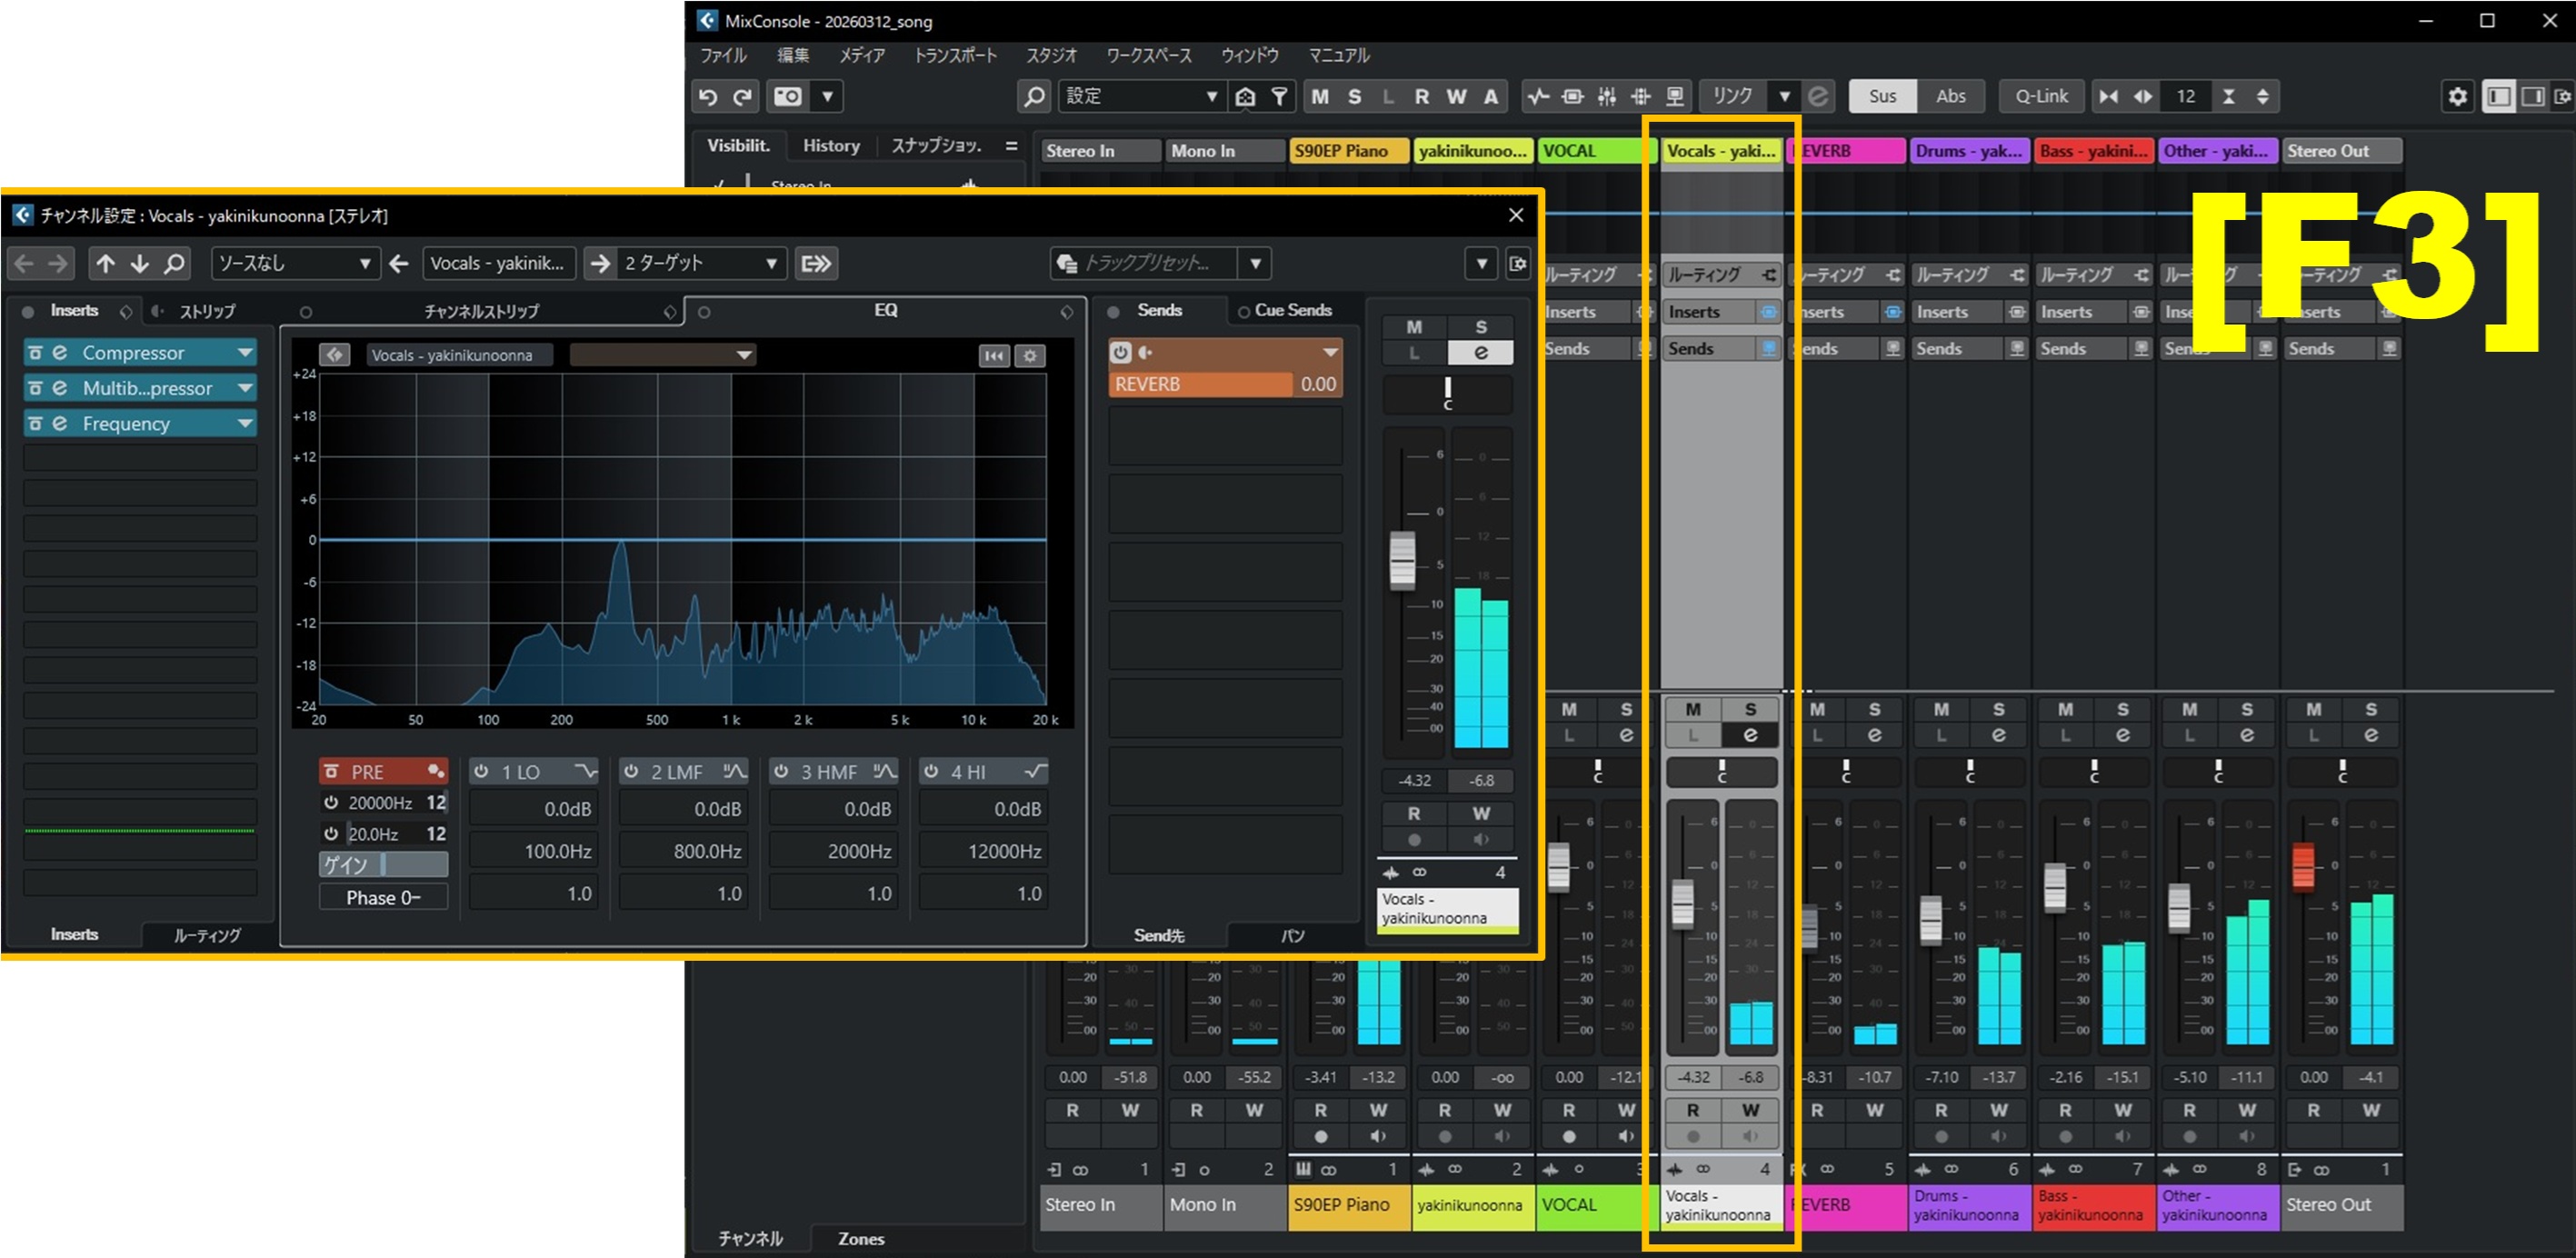This screenshot has width=2576, height=1258.
Task: Click the undo arrow in MixConsole toolbar
Action: (x=708, y=97)
